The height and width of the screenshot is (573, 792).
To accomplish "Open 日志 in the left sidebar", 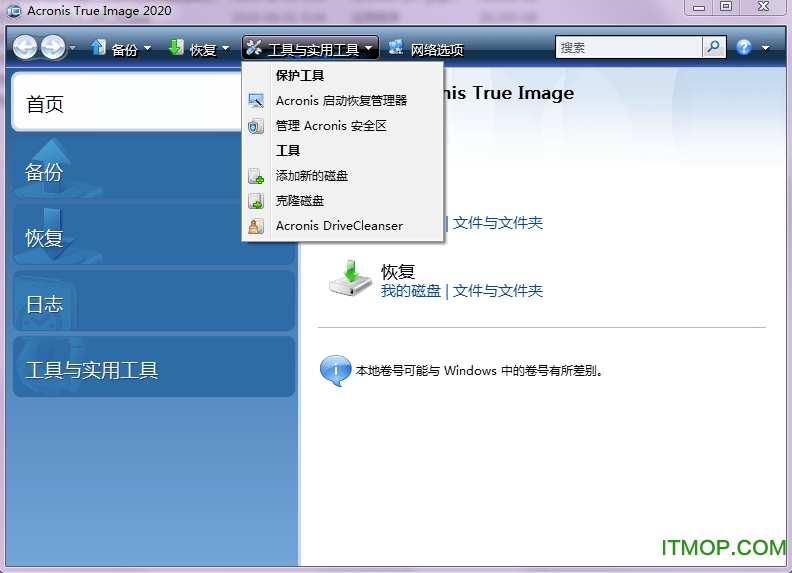I will (x=154, y=302).
